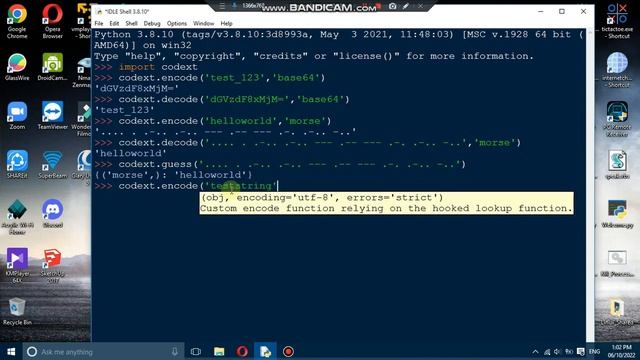Select the internet globe shortcut icon
640x360 pixels.
(617, 70)
